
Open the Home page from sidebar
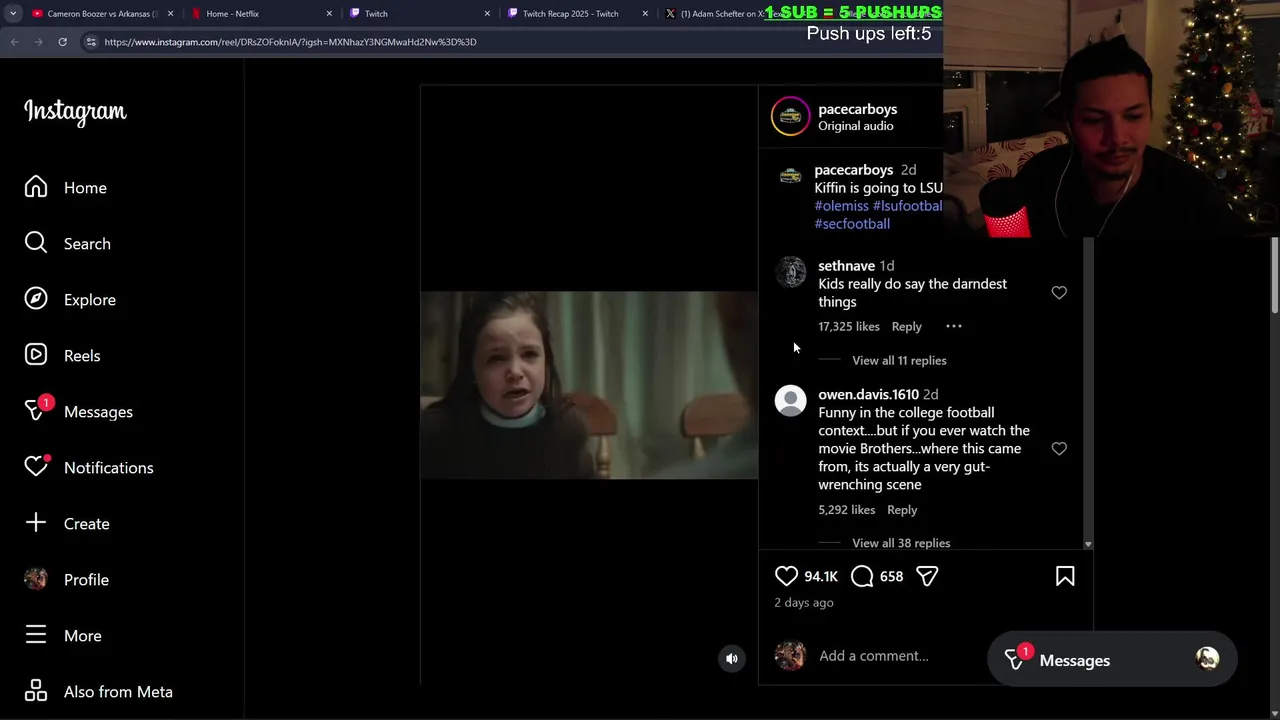tap(66, 188)
